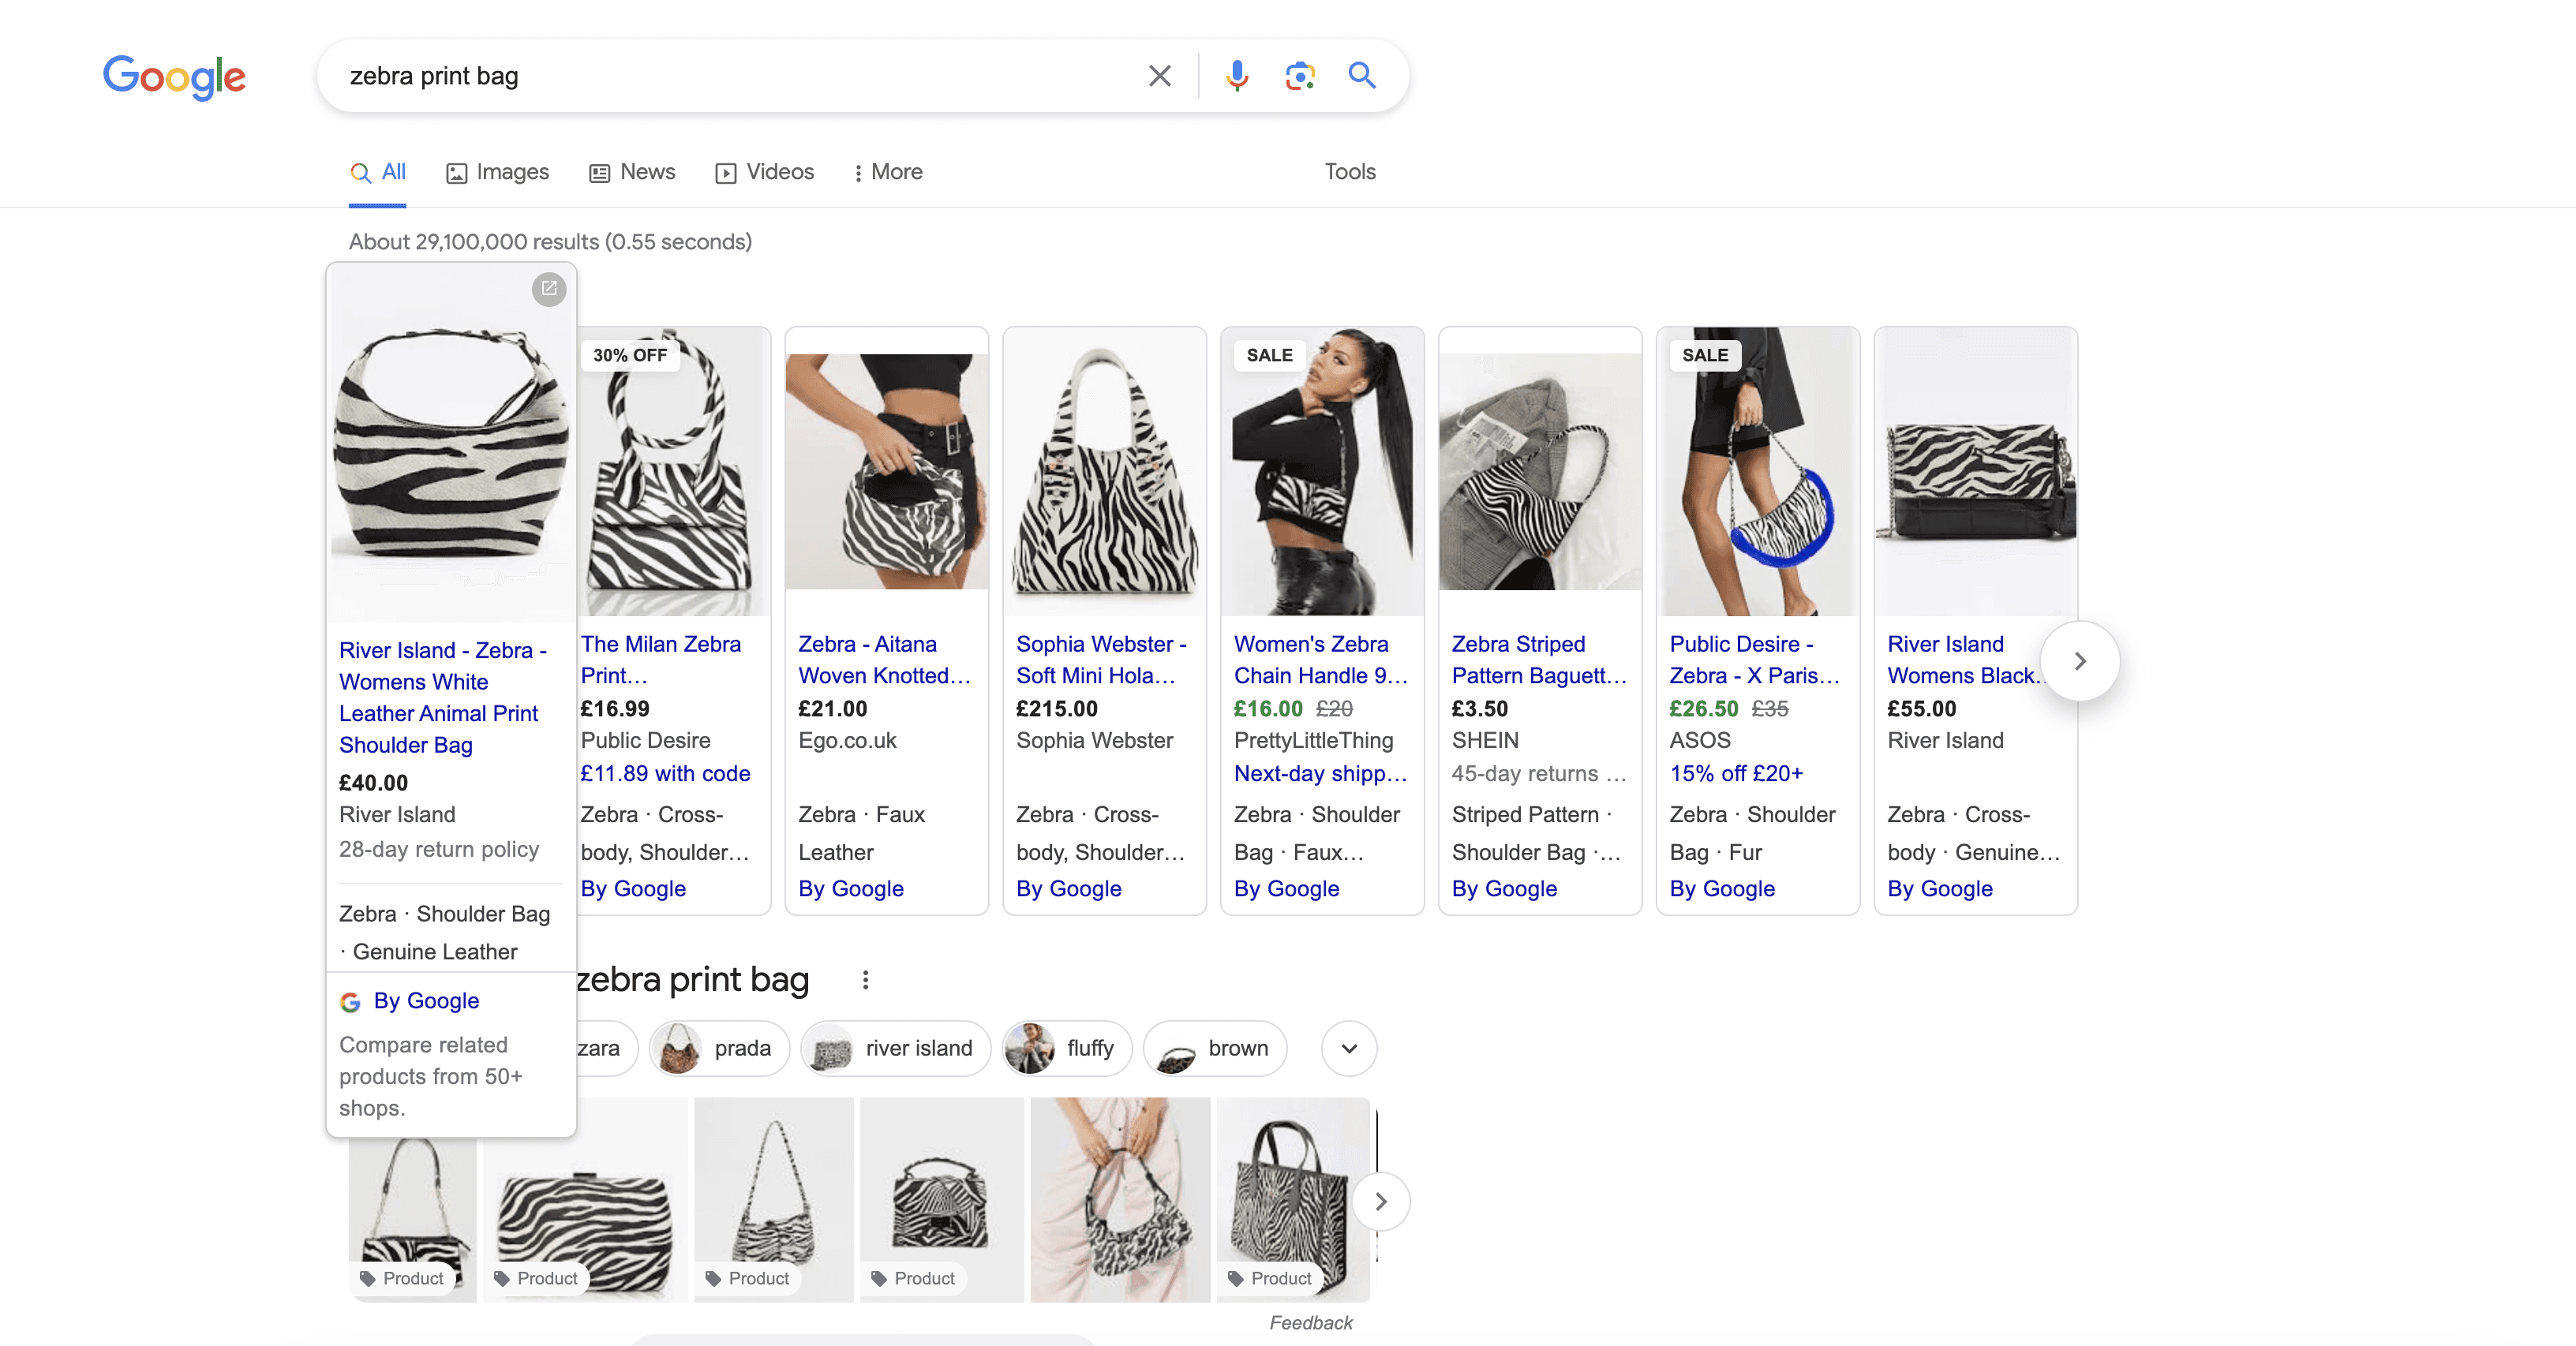2576x1346 pixels.
Task: Open the ASOS SALE blue-trim bag image
Action: coord(1758,471)
